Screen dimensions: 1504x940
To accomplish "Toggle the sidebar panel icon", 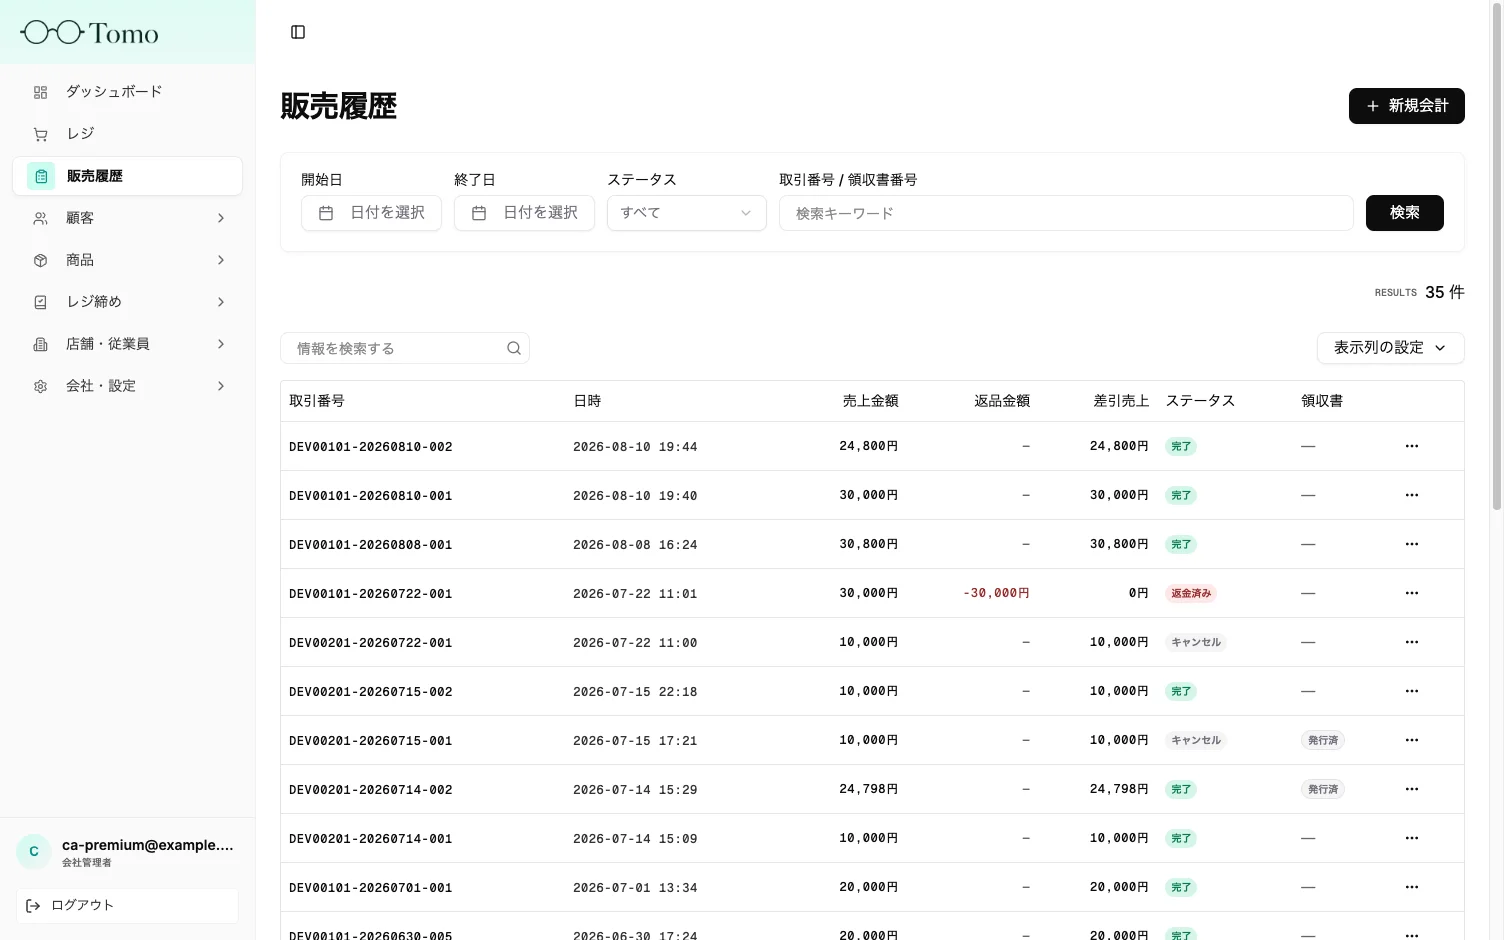I will [298, 32].
